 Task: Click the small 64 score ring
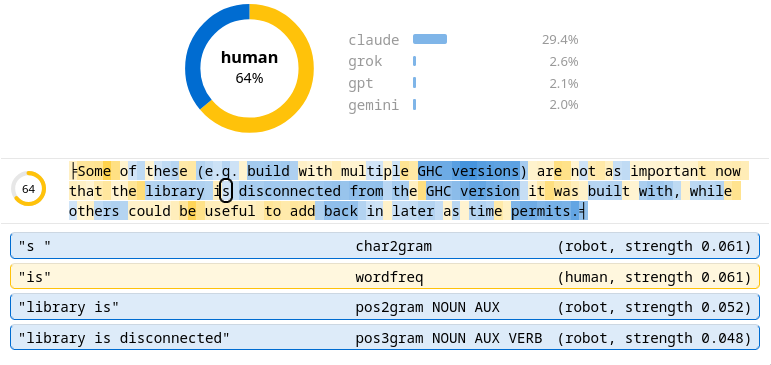[29, 188]
